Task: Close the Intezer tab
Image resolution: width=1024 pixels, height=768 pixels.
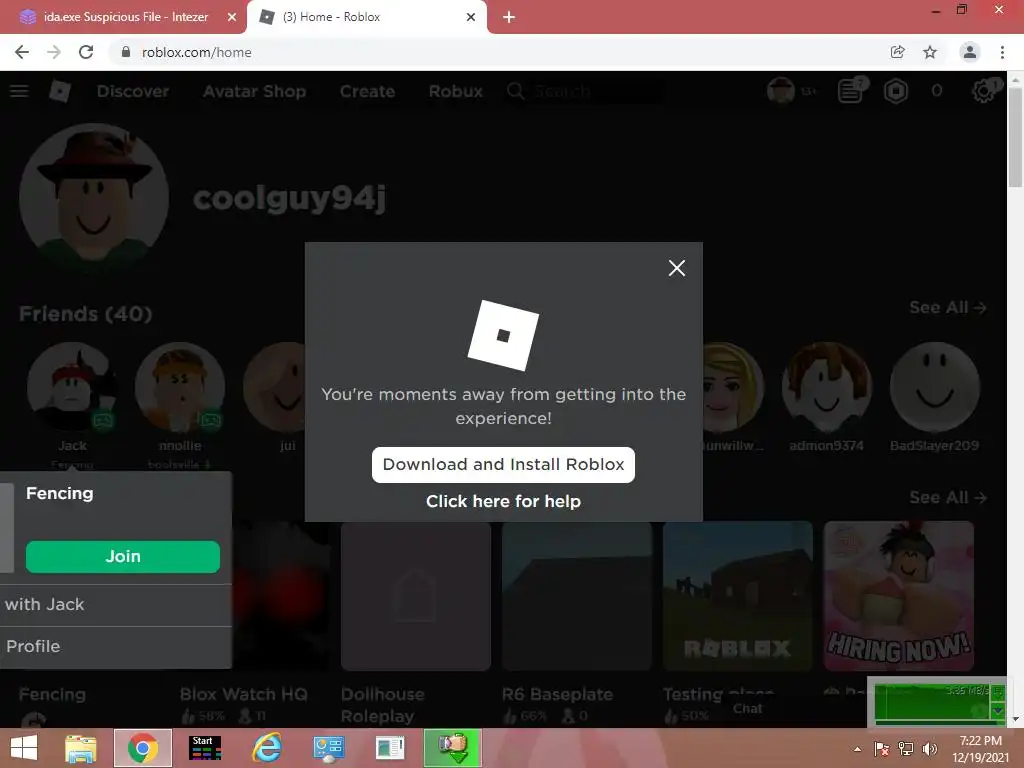Action: [232, 17]
